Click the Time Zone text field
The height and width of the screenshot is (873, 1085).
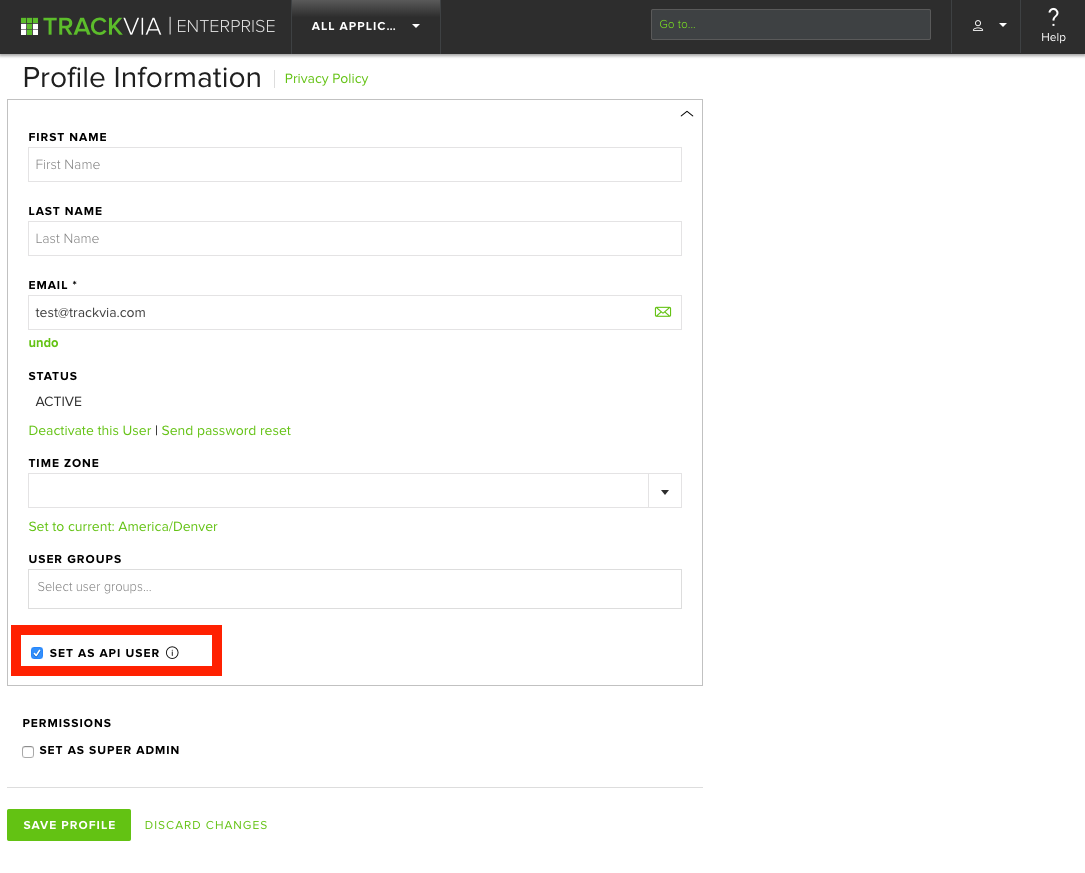338,490
